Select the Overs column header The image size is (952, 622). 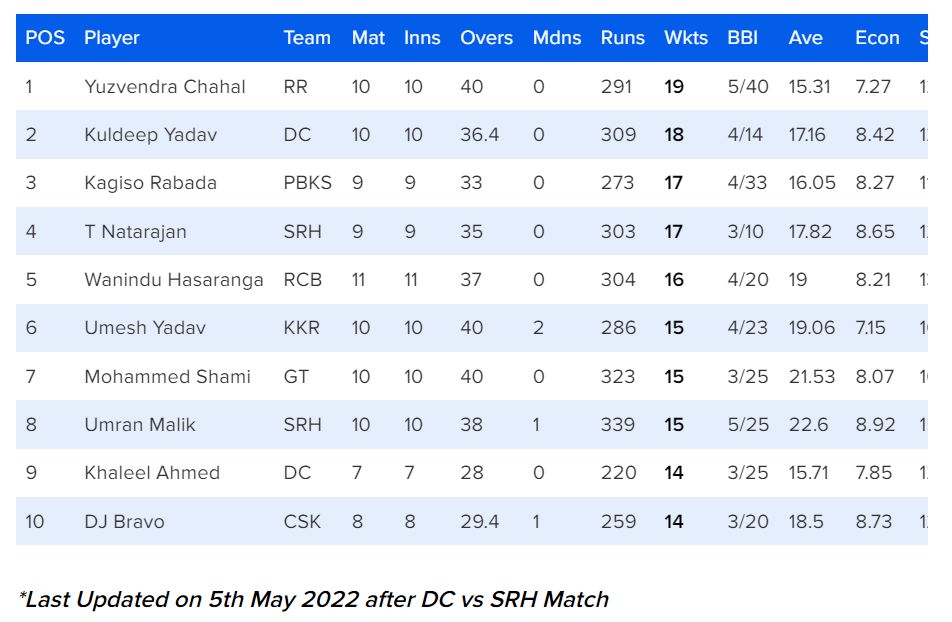[x=486, y=38]
